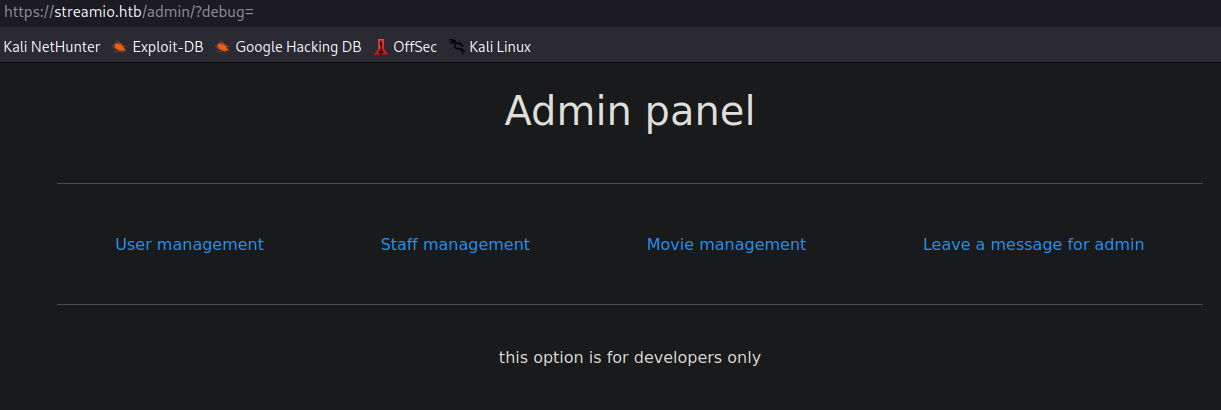Open the OffSec bookmark label
The width and height of the screenshot is (1221, 410).
coord(415,47)
